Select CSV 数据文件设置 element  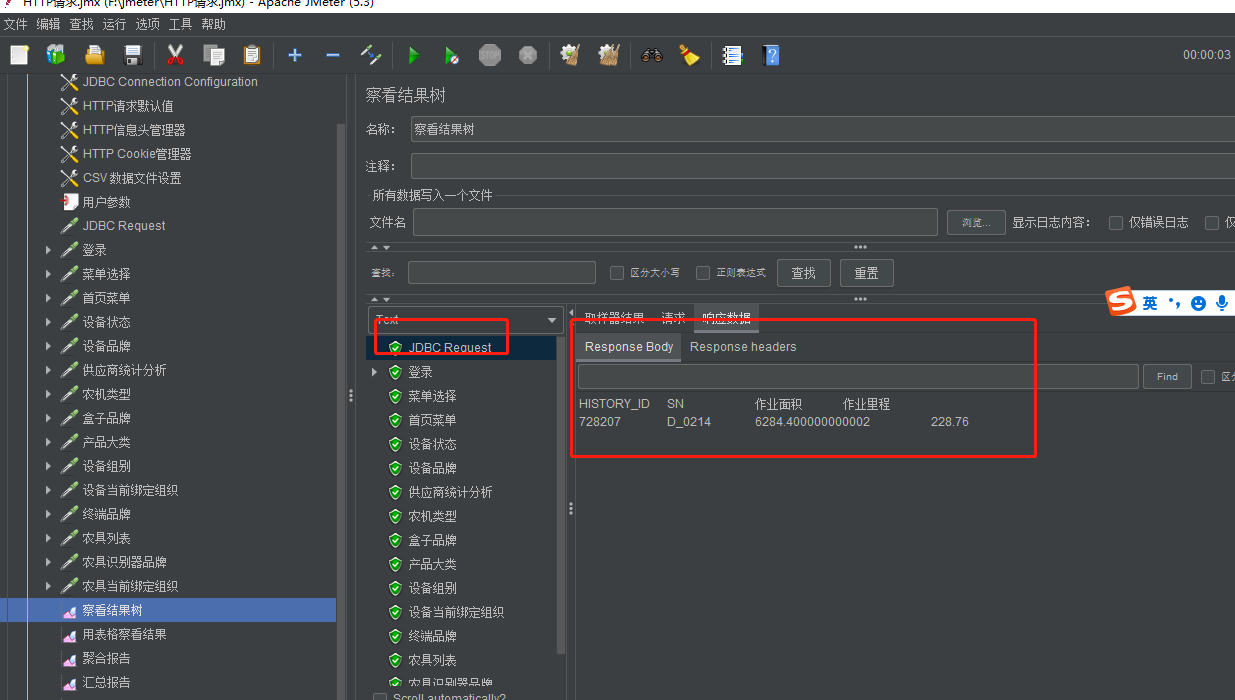(x=132, y=178)
